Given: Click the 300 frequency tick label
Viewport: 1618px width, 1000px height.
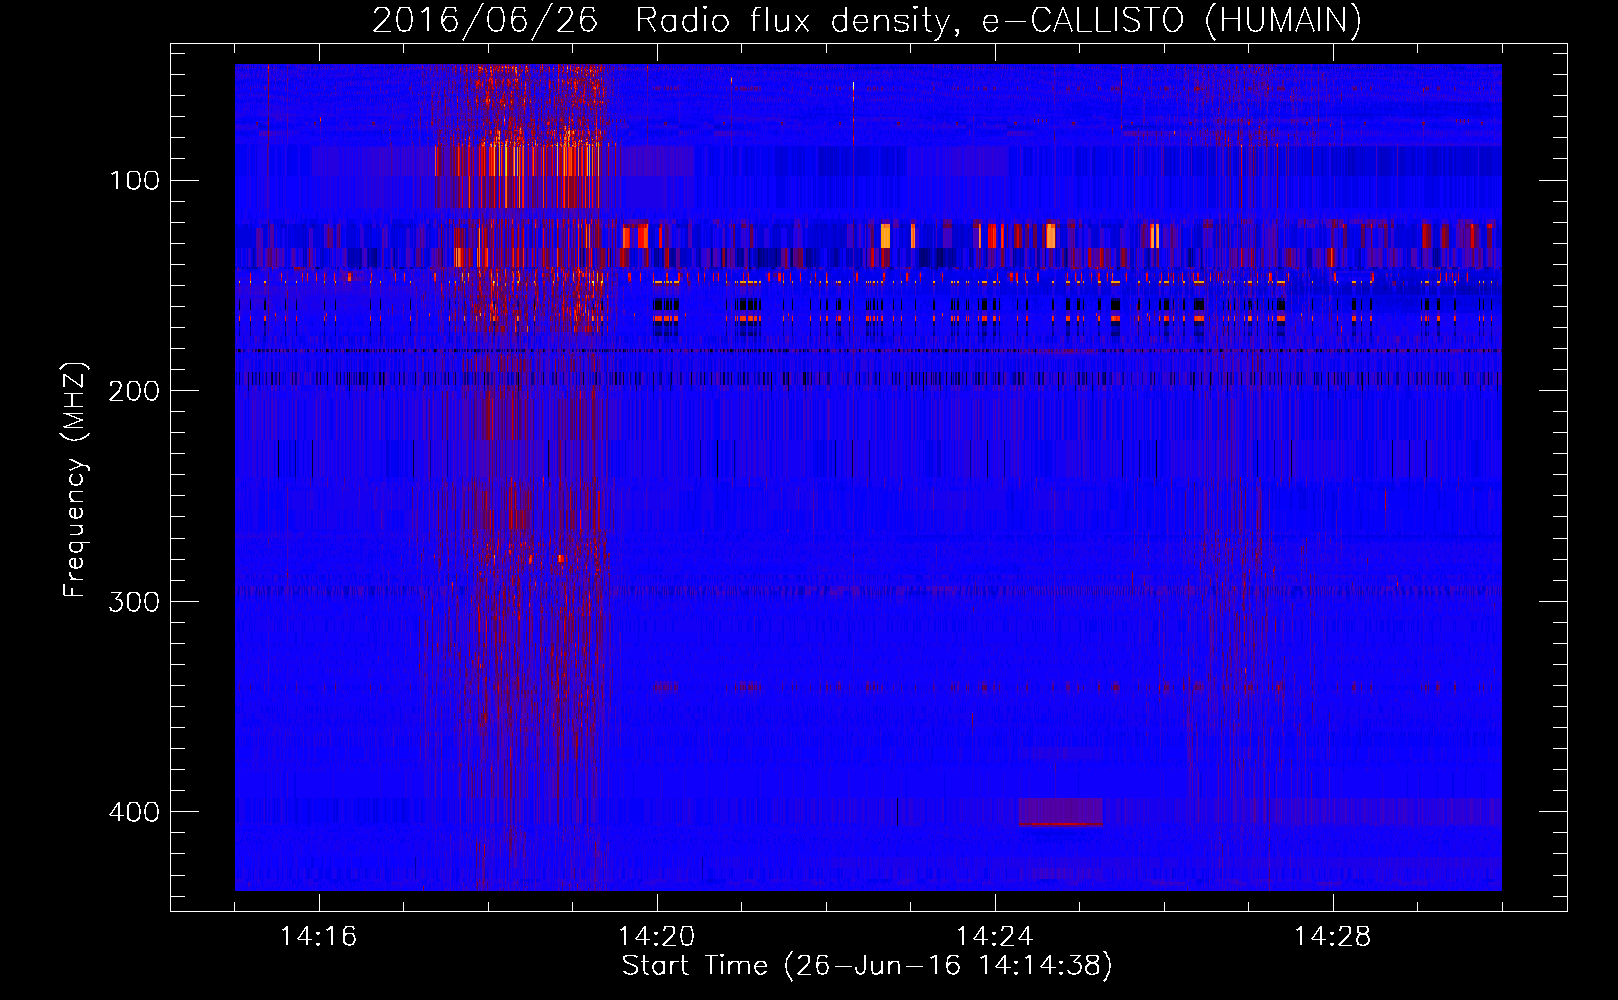Looking at the screenshot, I should click(134, 601).
